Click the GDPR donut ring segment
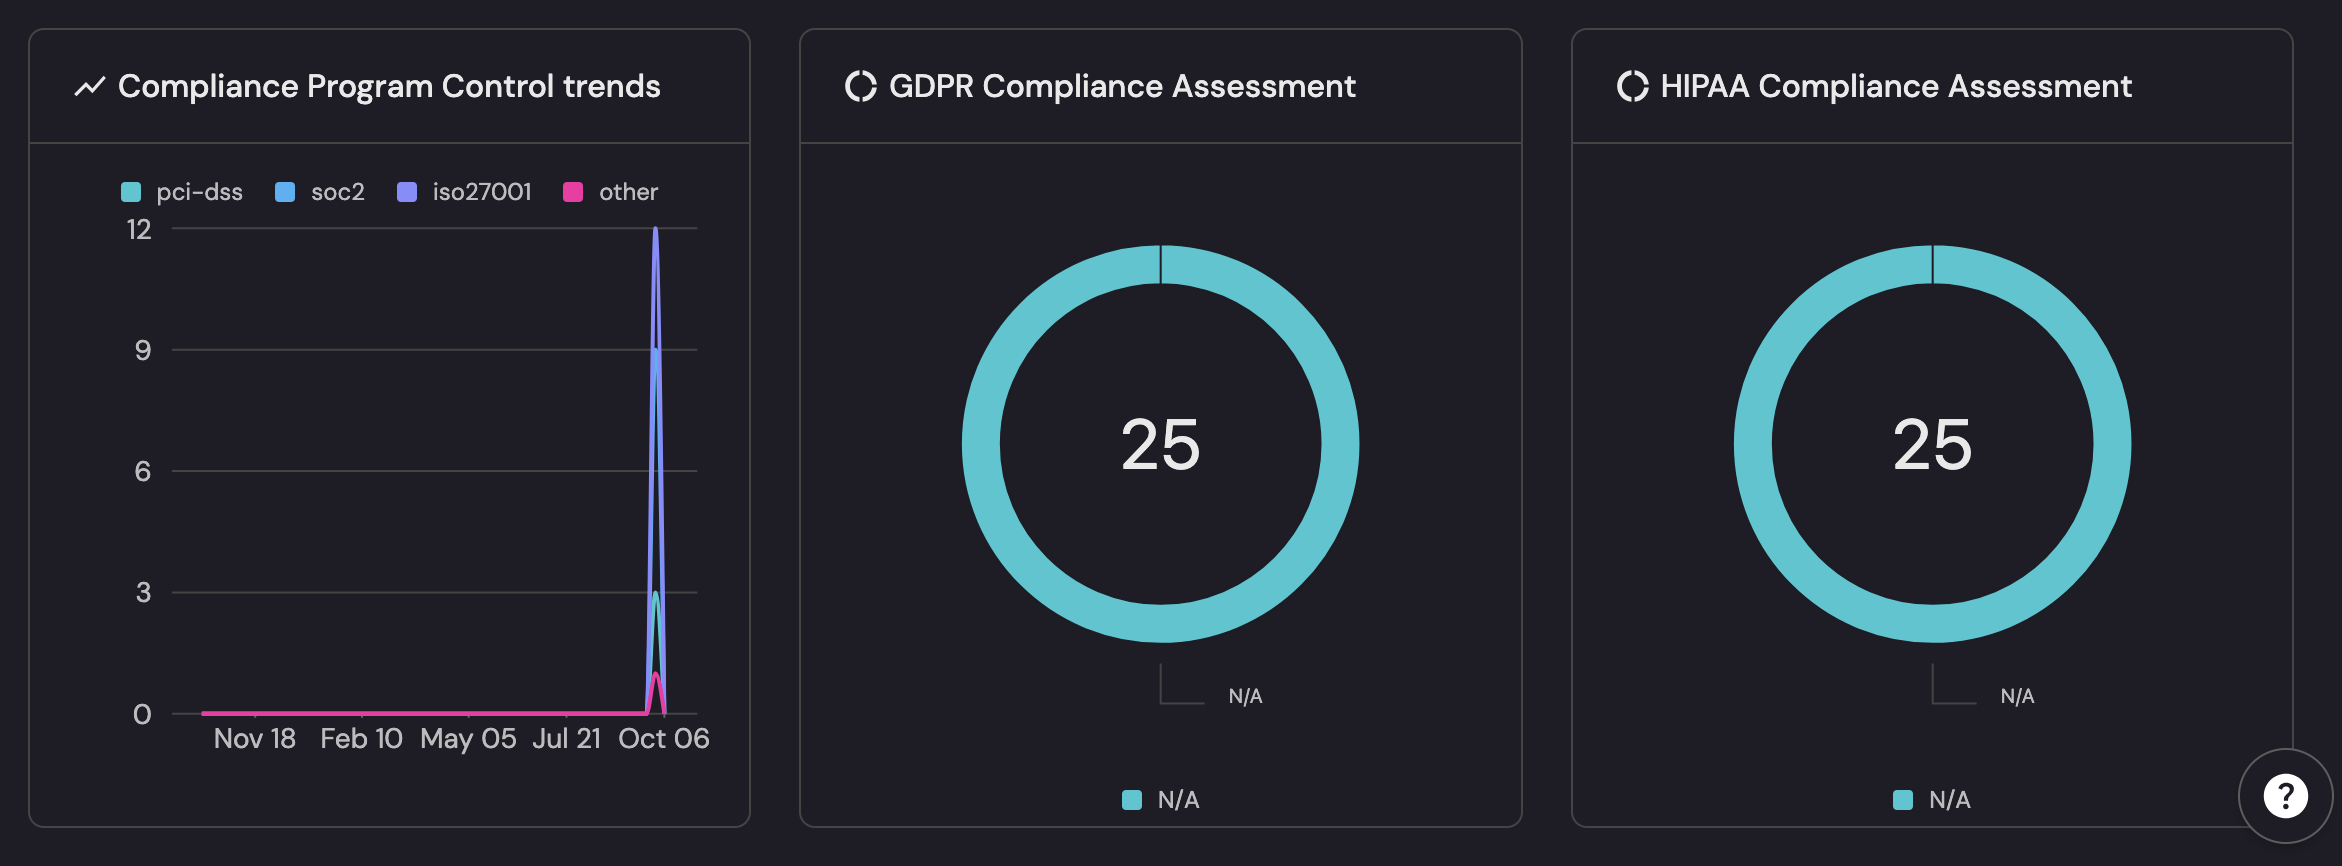Image resolution: width=2342 pixels, height=866 pixels. (982, 444)
